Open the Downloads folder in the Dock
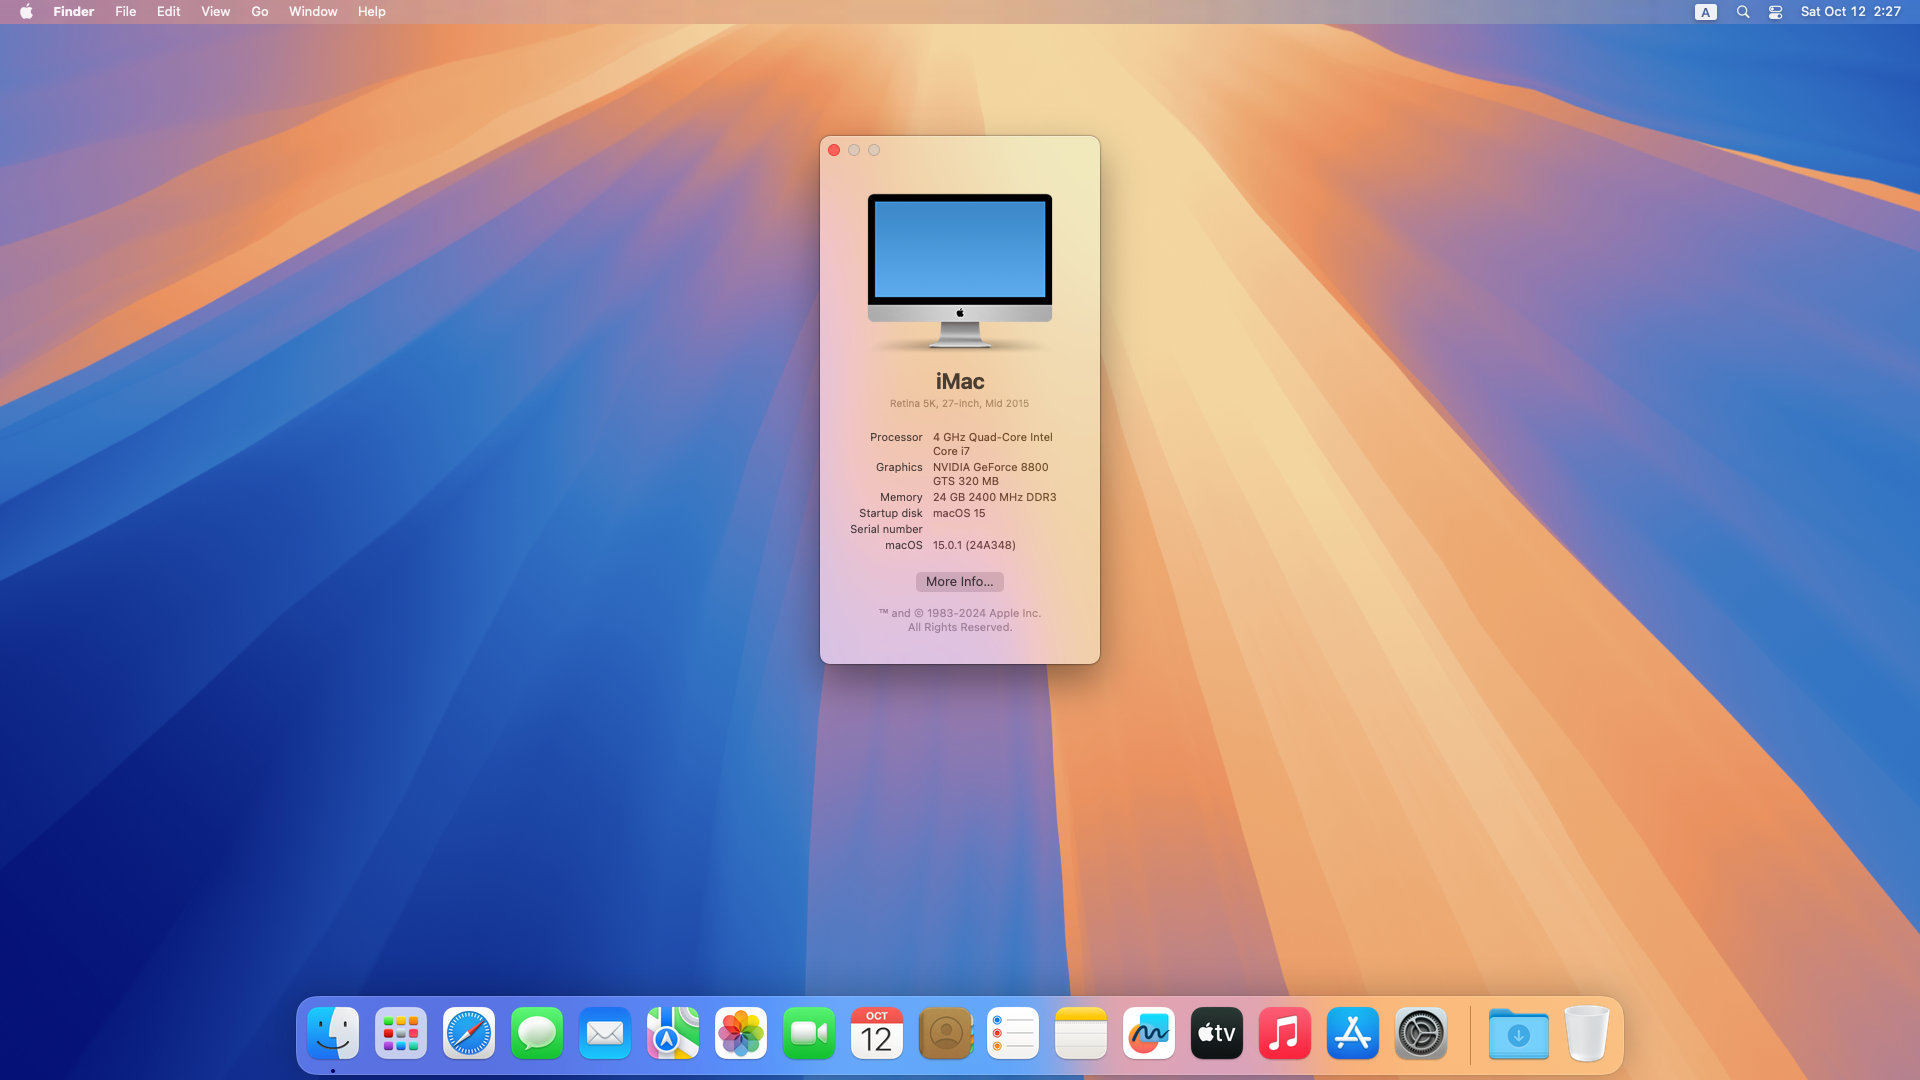This screenshot has width=1920, height=1080. [1519, 1033]
